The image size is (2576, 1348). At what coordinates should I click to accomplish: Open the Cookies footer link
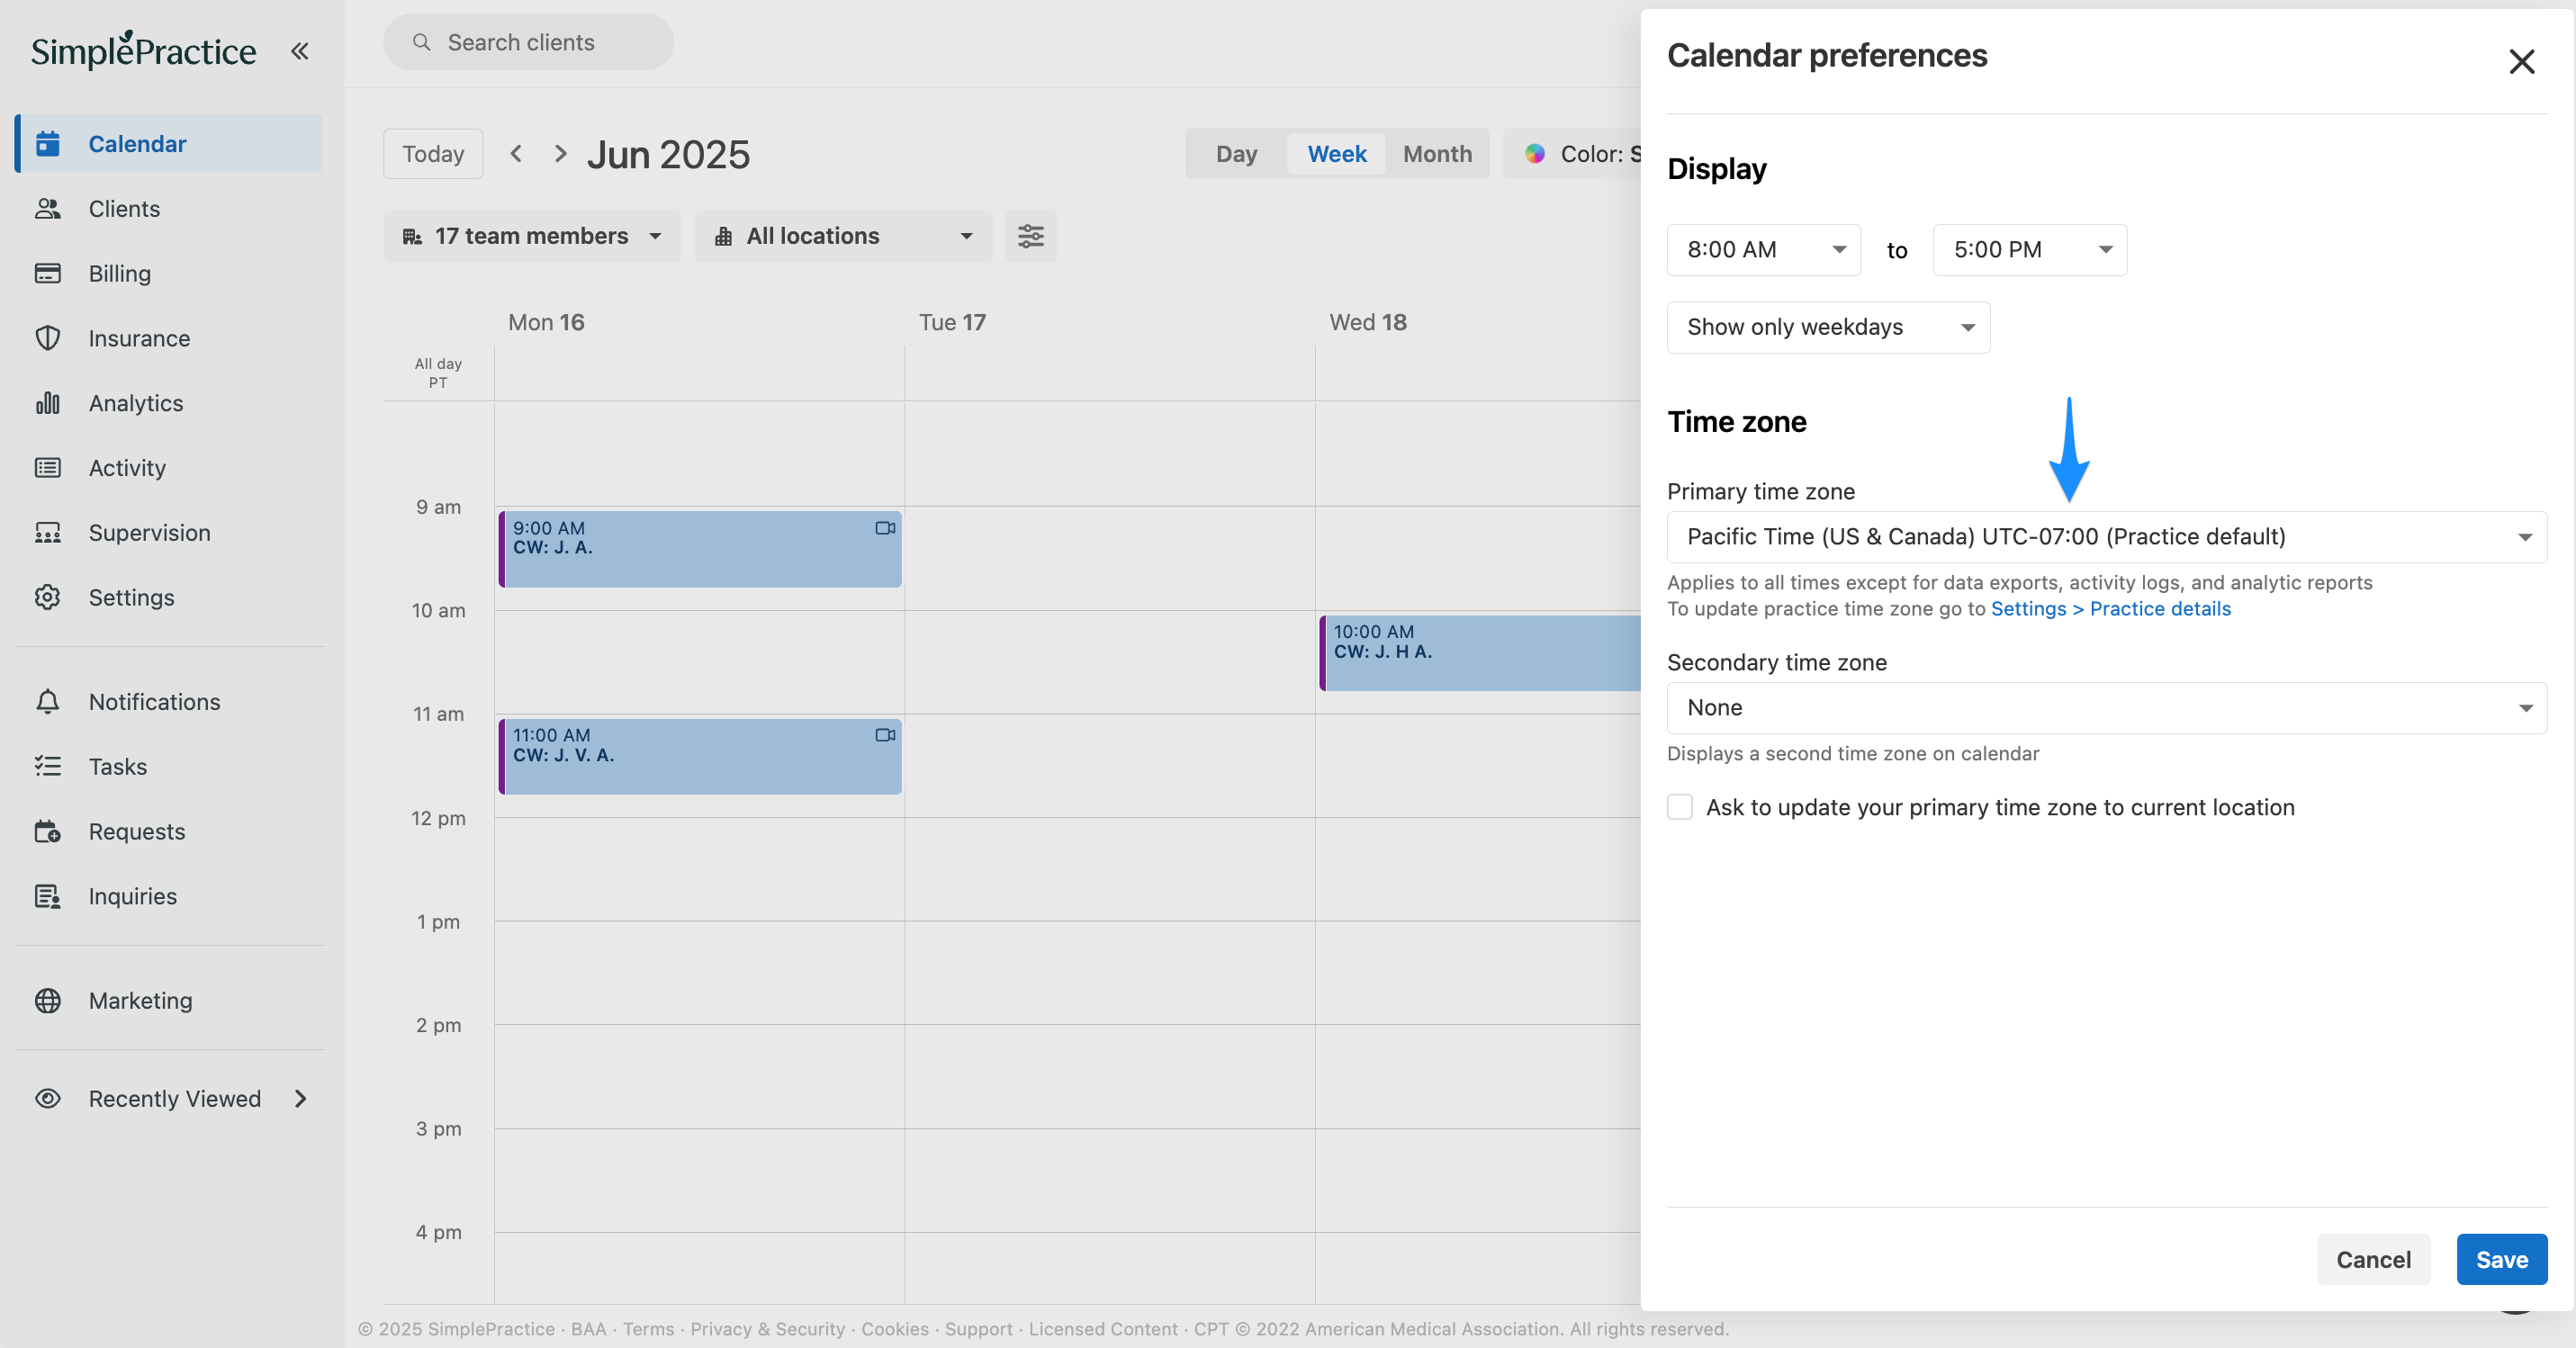point(894,1329)
